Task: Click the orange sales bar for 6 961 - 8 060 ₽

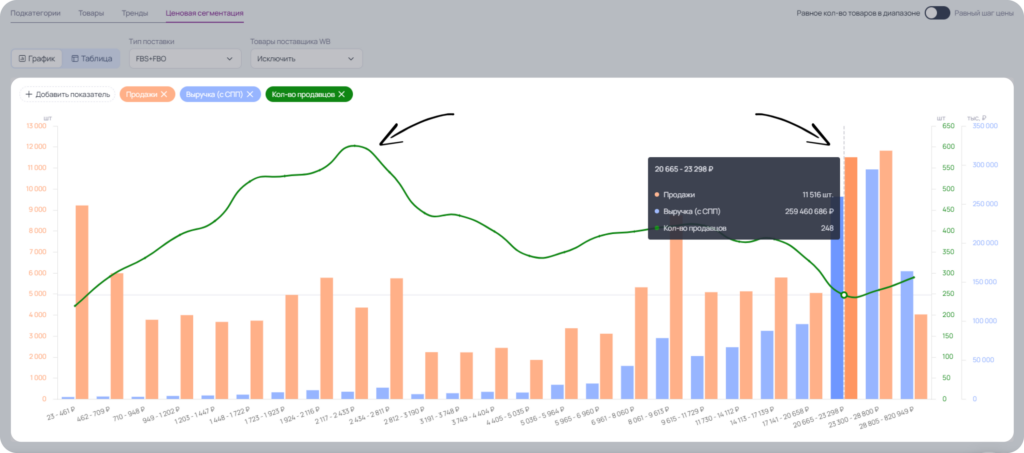Action: (641, 343)
